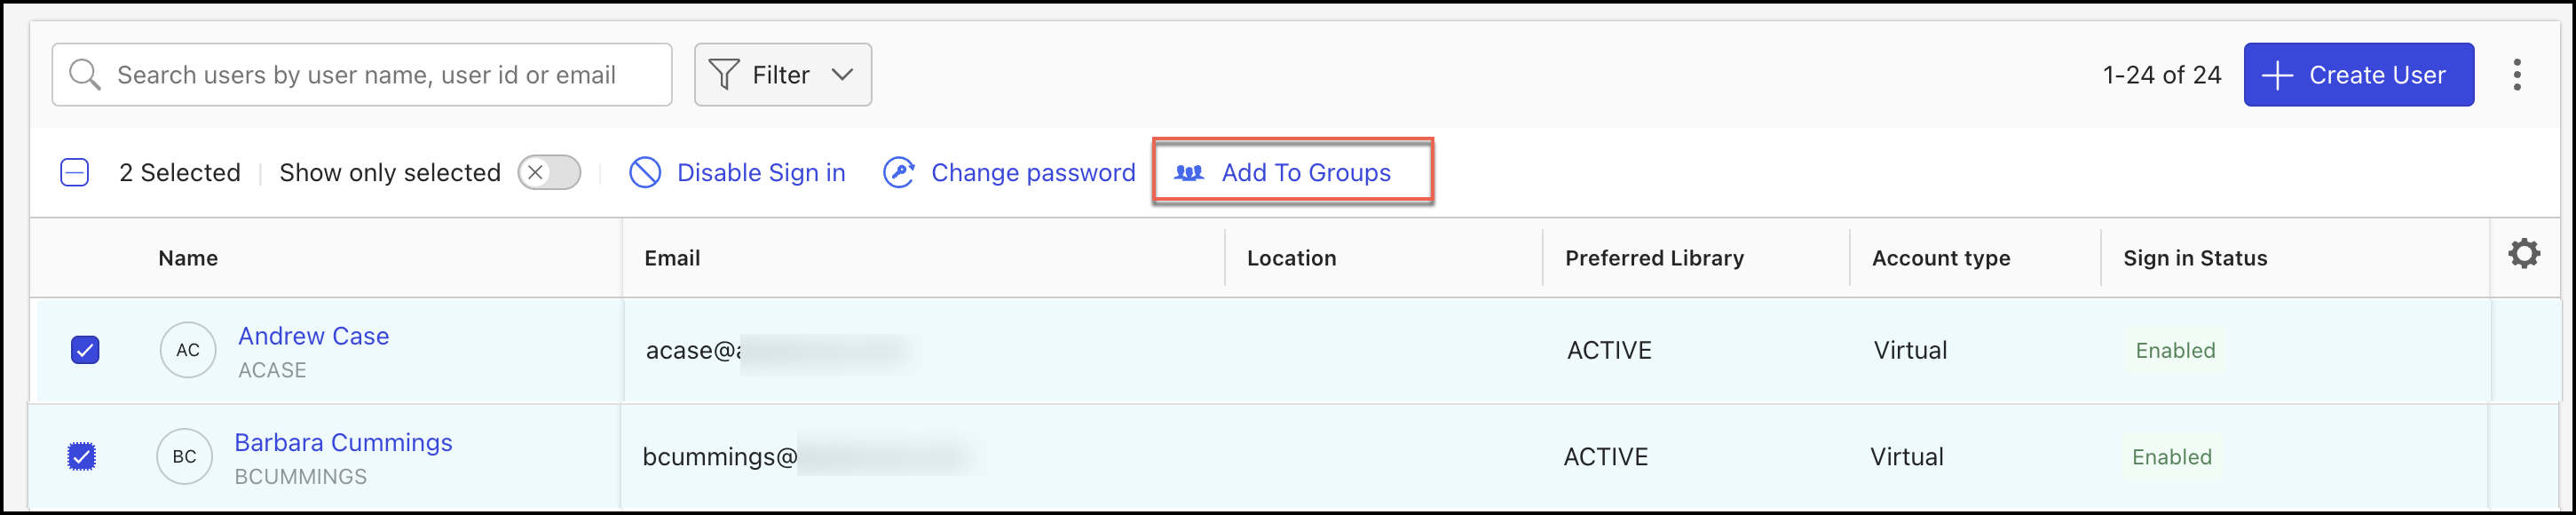Click the search magnifying glass icon
2576x515 pixels.
pyautogui.click(x=85, y=75)
